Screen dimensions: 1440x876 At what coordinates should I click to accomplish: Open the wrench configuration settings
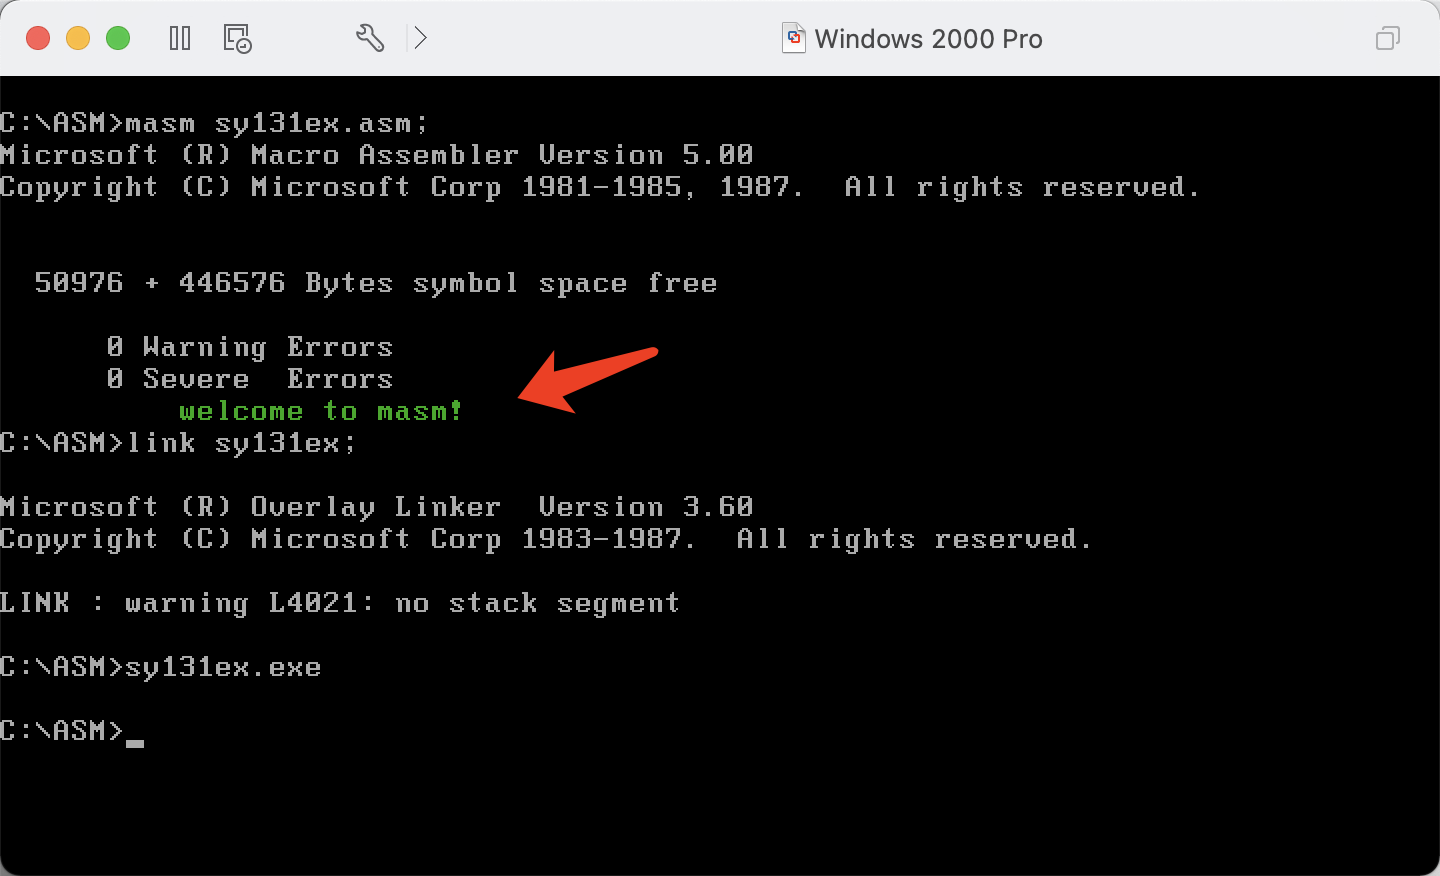click(370, 38)
